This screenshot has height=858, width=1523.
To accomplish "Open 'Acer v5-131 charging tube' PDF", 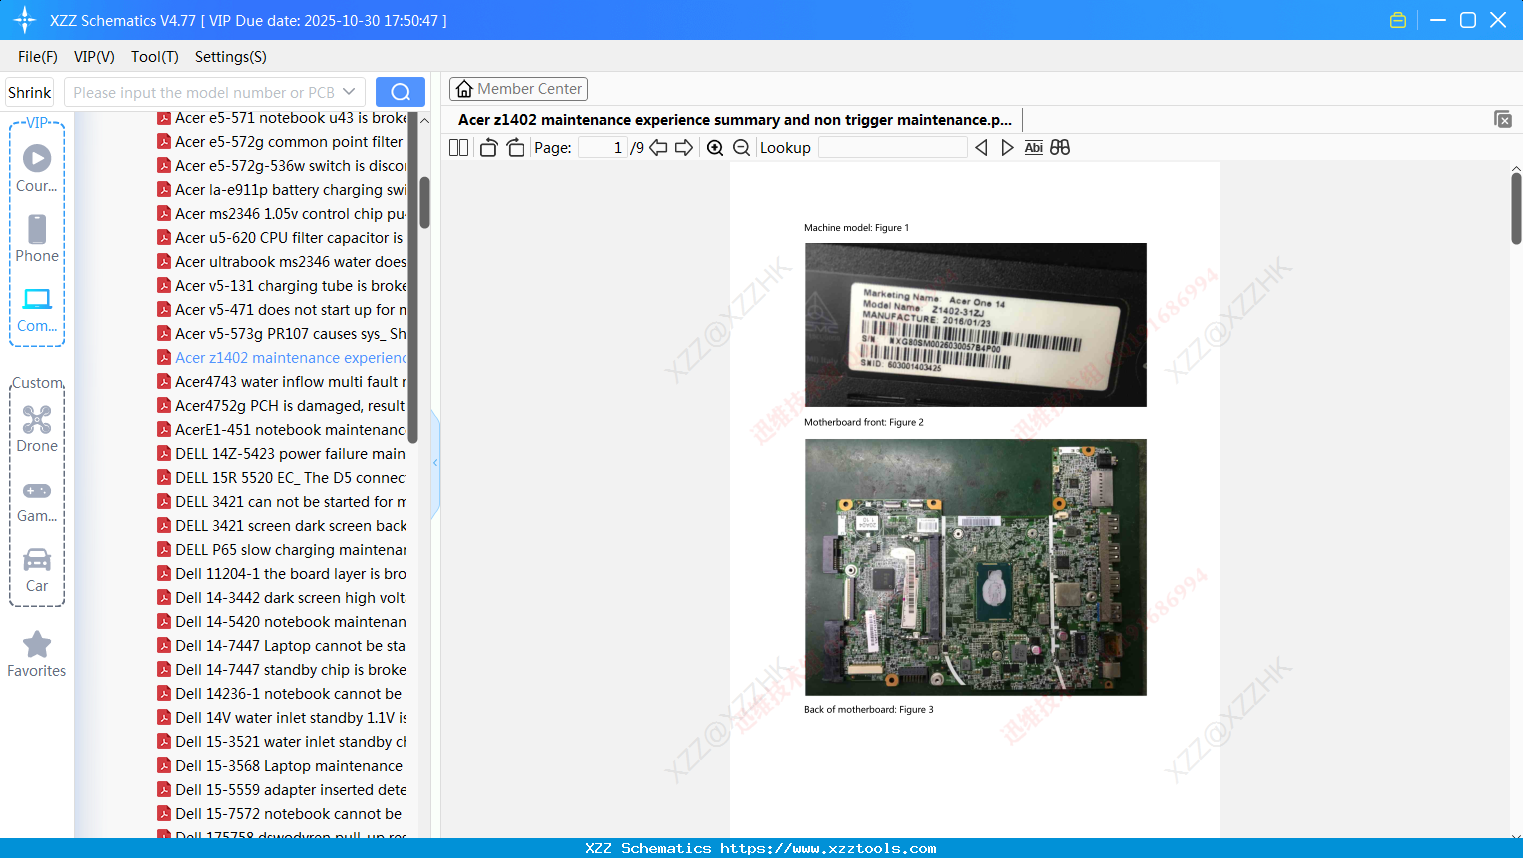I will (x=282, y=286).
